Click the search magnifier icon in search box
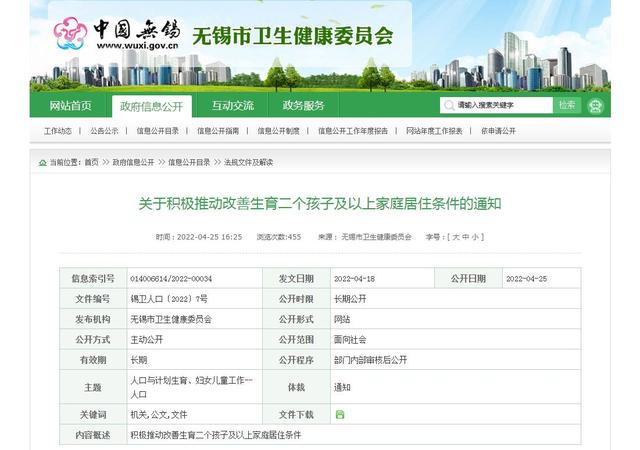The image size is (640, 450). [x=448, y=105]
